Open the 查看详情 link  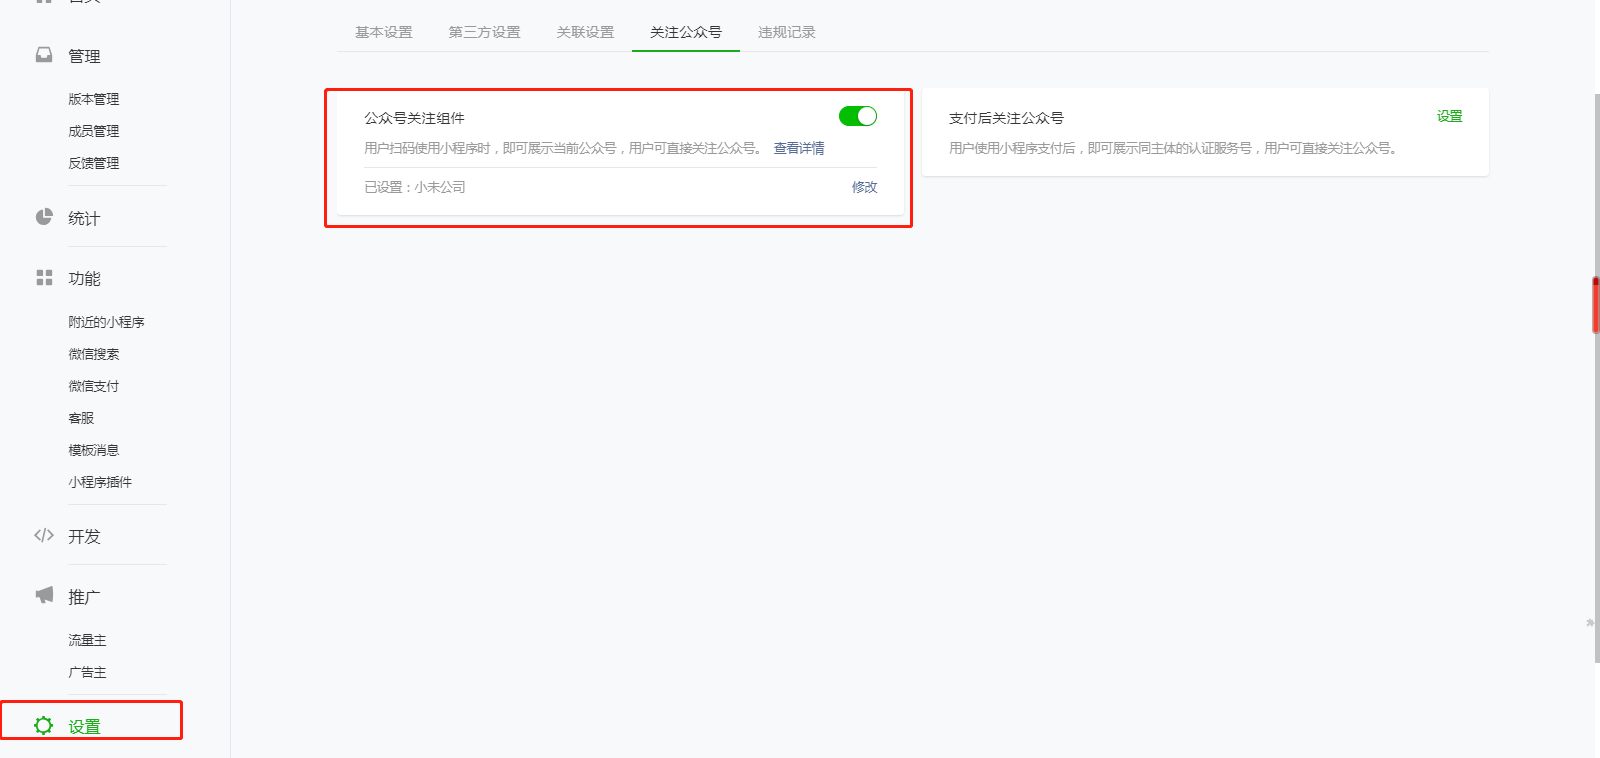click(x=798, y=148)
